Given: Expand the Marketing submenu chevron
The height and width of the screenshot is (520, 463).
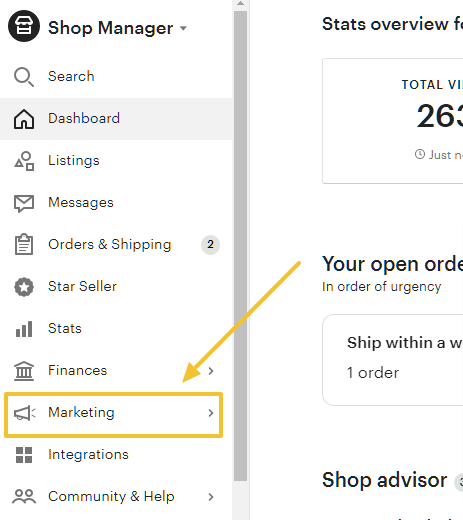Looking at the screenshot, I should point(211,413).
